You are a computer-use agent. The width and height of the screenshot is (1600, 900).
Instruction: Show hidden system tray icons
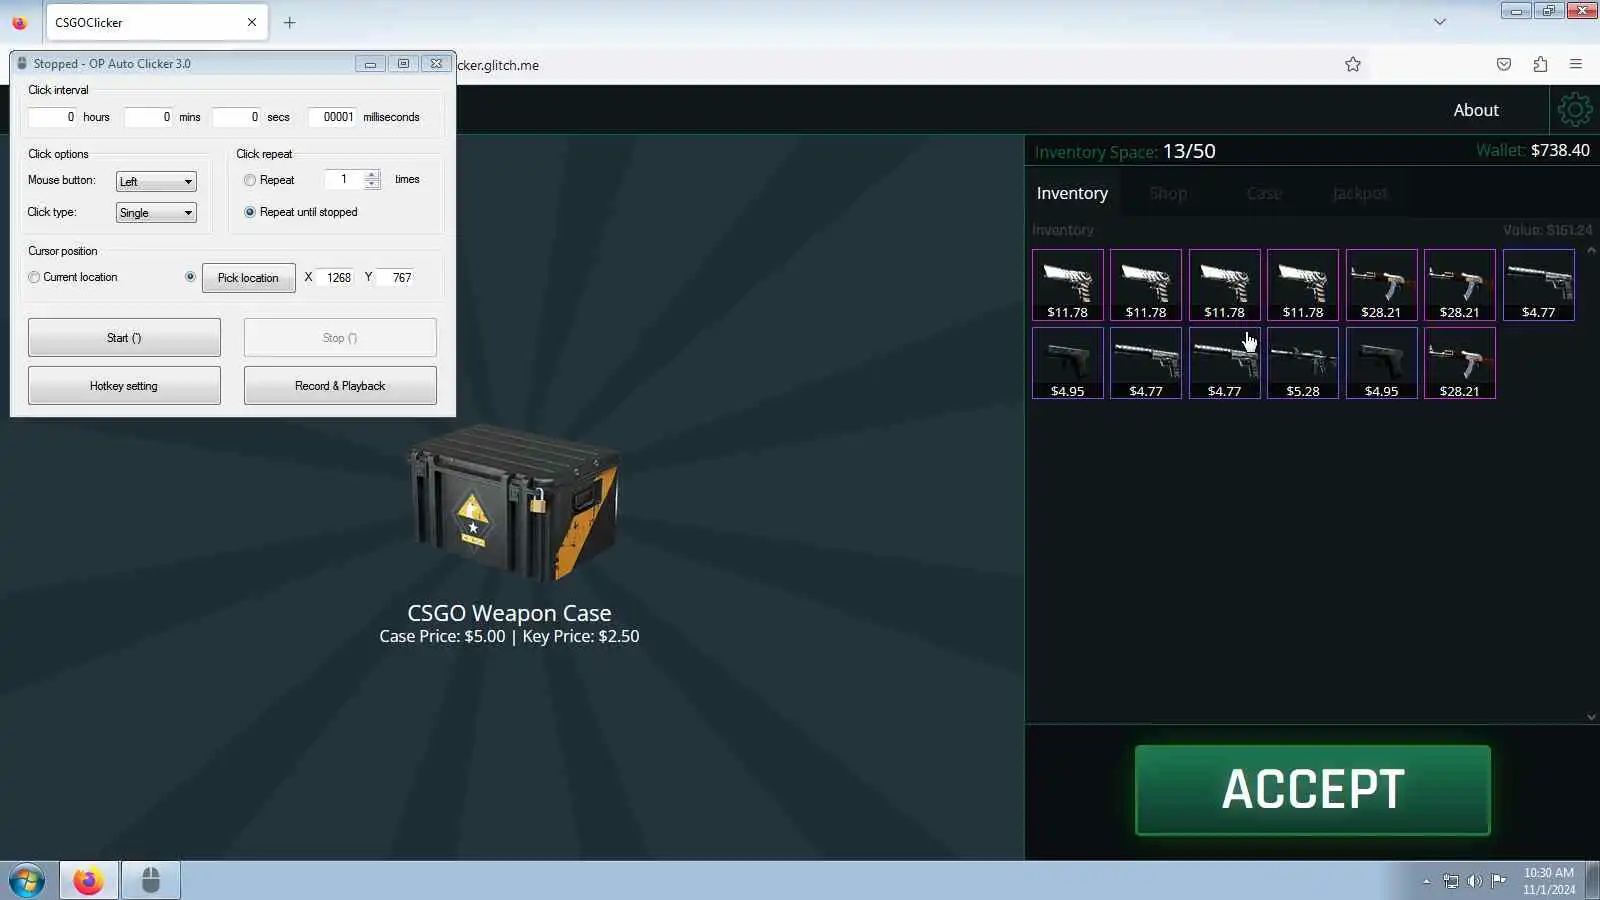coord(1427,881)
